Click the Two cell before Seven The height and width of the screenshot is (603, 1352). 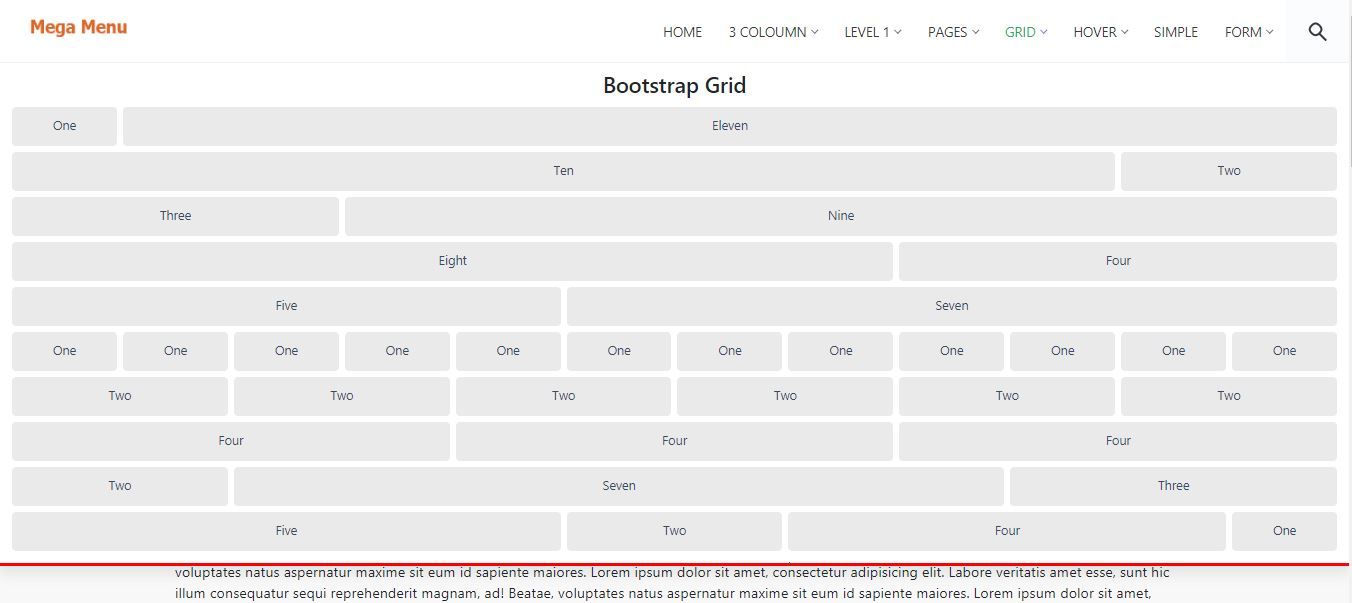coord(120,486)
